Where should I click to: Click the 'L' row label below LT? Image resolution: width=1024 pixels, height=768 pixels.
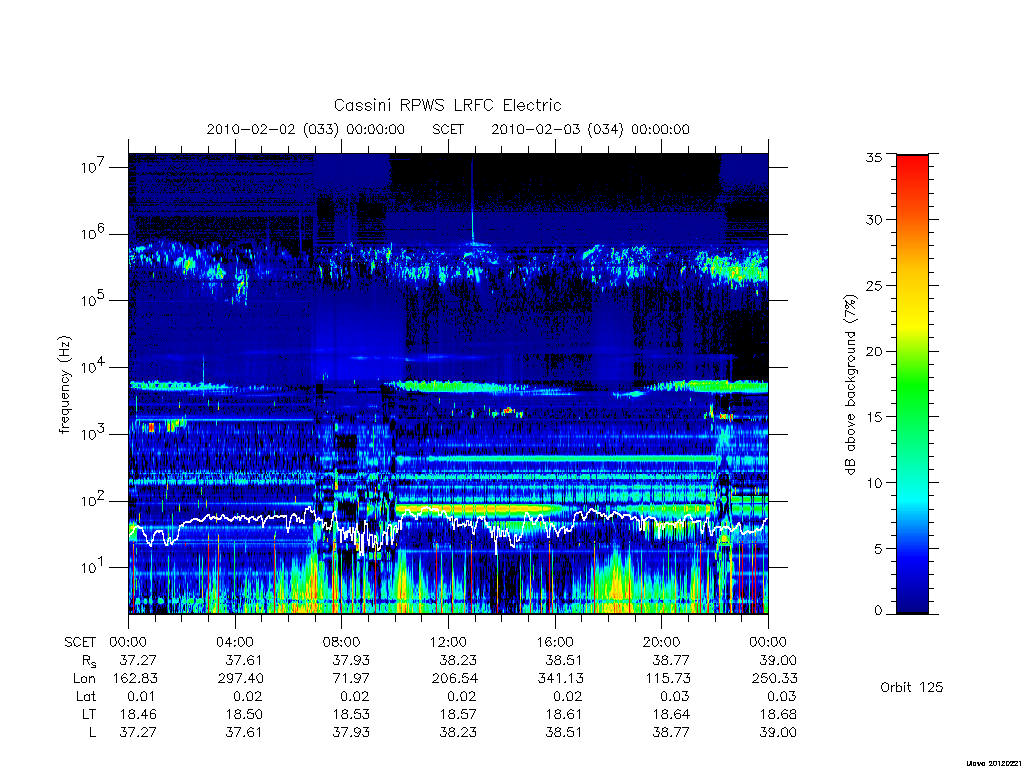tap(92, 732)
